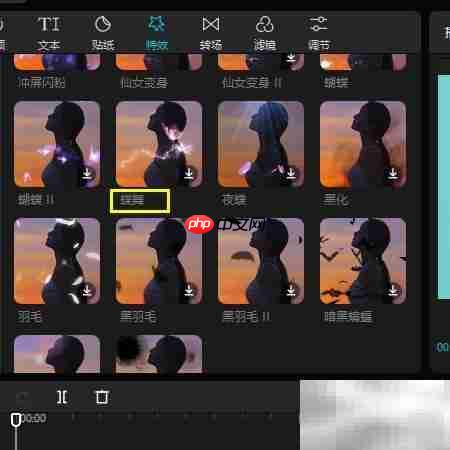
Task: Switch to the 贴纸 stickers tab
Action: click(x=103, y=33)
